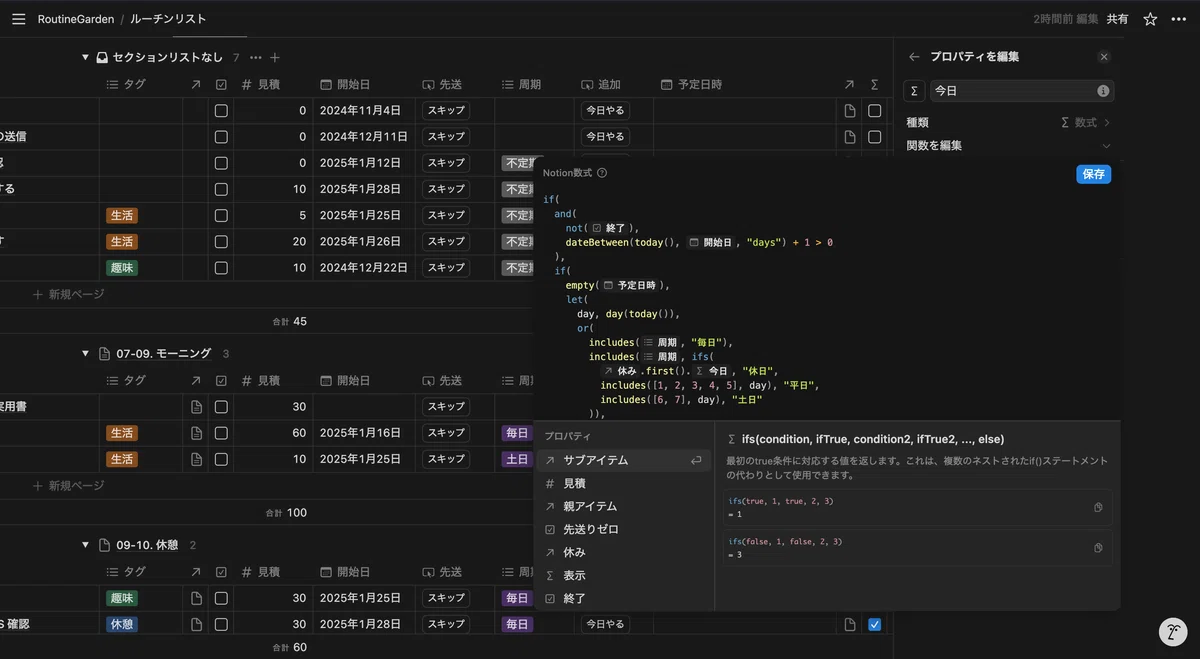Click orange 生活 tag in 2025年1月25日 row of first group
Viewport: 1200px width, 659px height.
[x=122, y=215]
